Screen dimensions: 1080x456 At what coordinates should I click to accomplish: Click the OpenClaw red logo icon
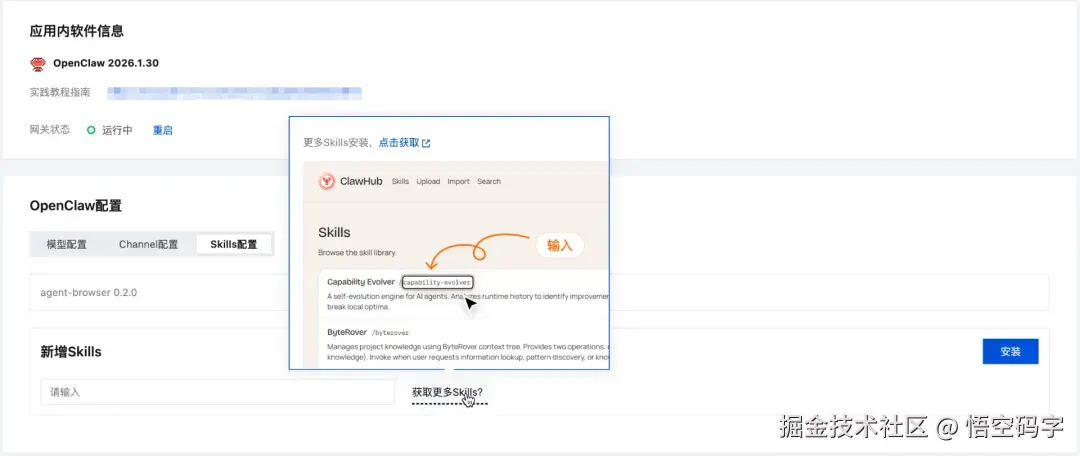pyautogui.click(x=38, y=63)
